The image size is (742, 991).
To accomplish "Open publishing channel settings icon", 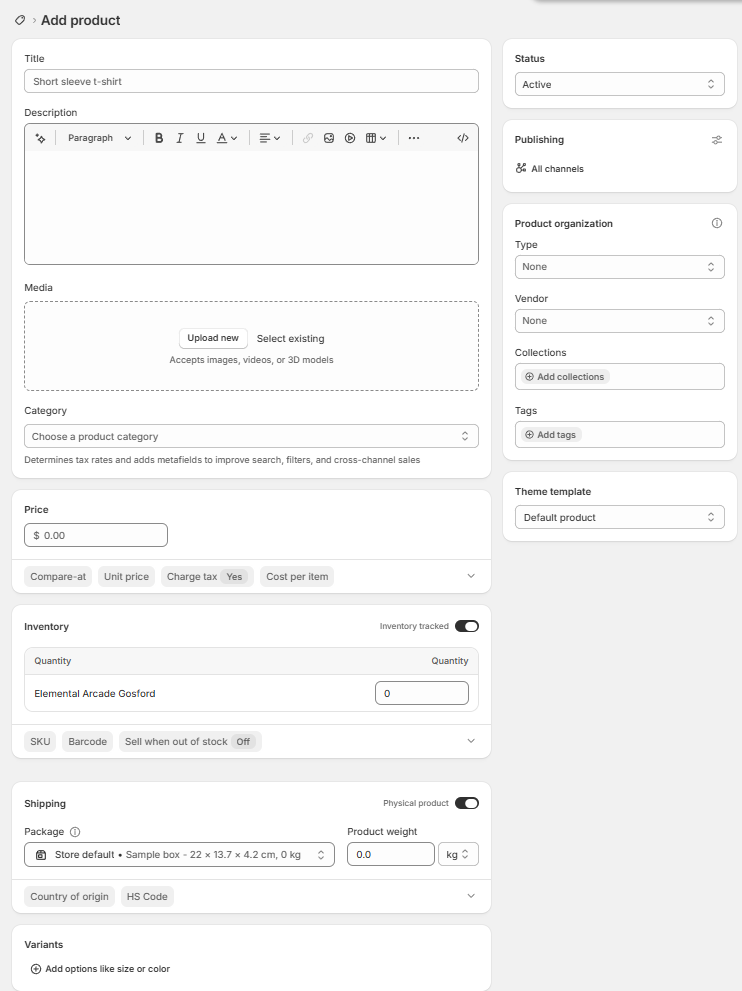I will coord(717,140).
